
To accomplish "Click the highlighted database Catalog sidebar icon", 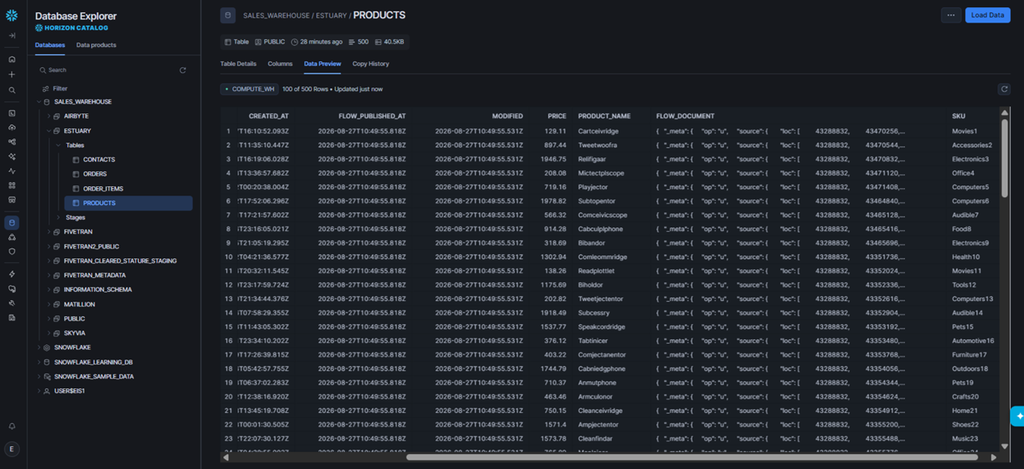I will coord(12,223).
